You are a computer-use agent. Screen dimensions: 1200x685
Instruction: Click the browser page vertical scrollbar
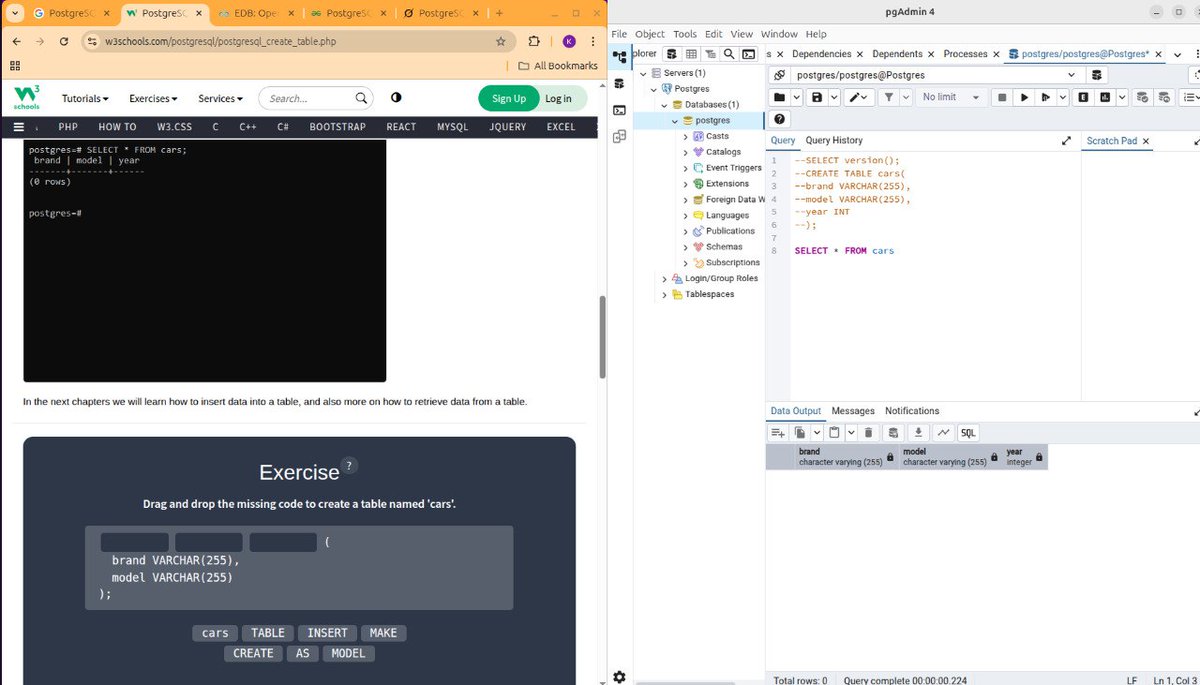601,336
